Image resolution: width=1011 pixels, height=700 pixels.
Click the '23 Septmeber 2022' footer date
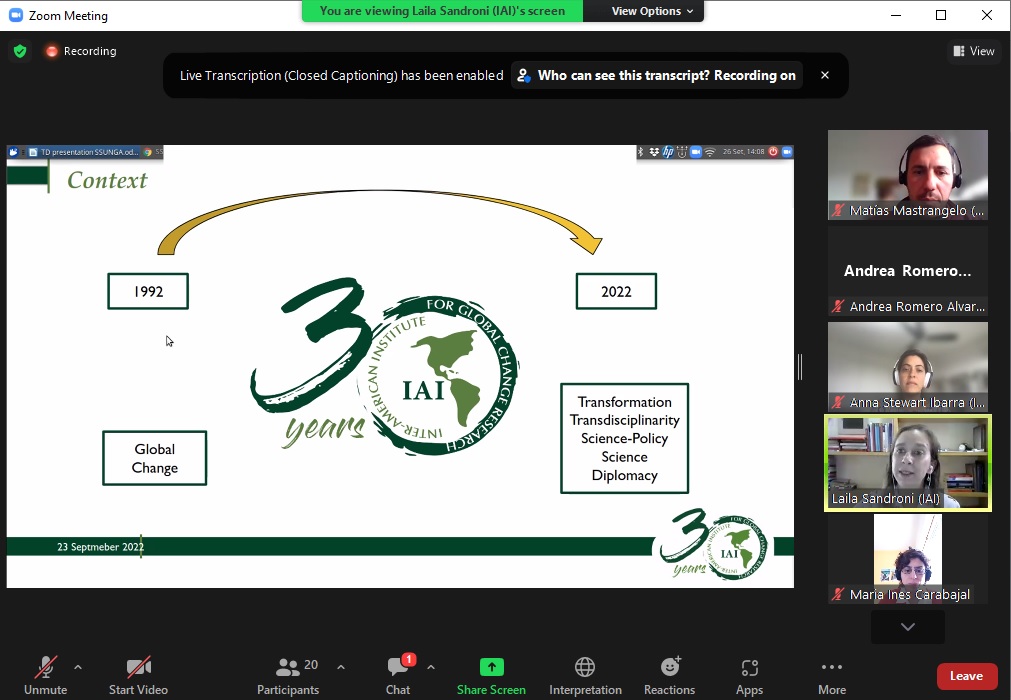(x=101, y=547)
